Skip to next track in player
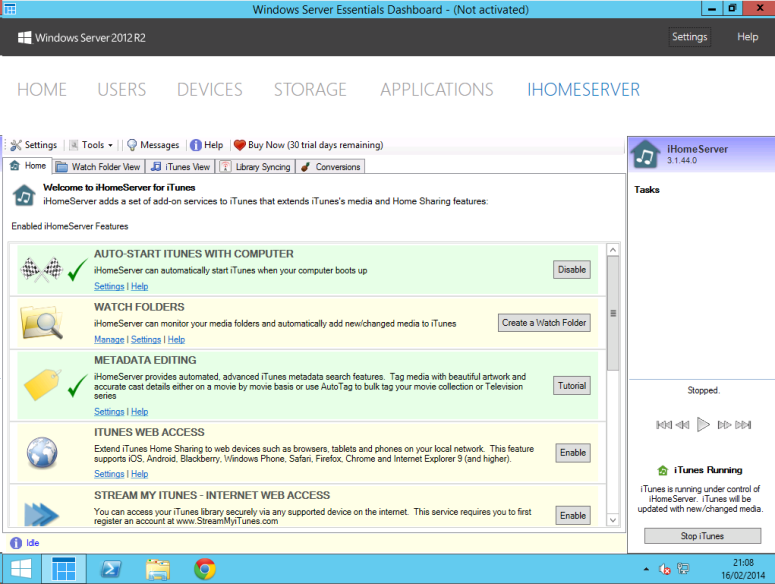This screenshot has height=584, width=775. click(x=743, y=425)
